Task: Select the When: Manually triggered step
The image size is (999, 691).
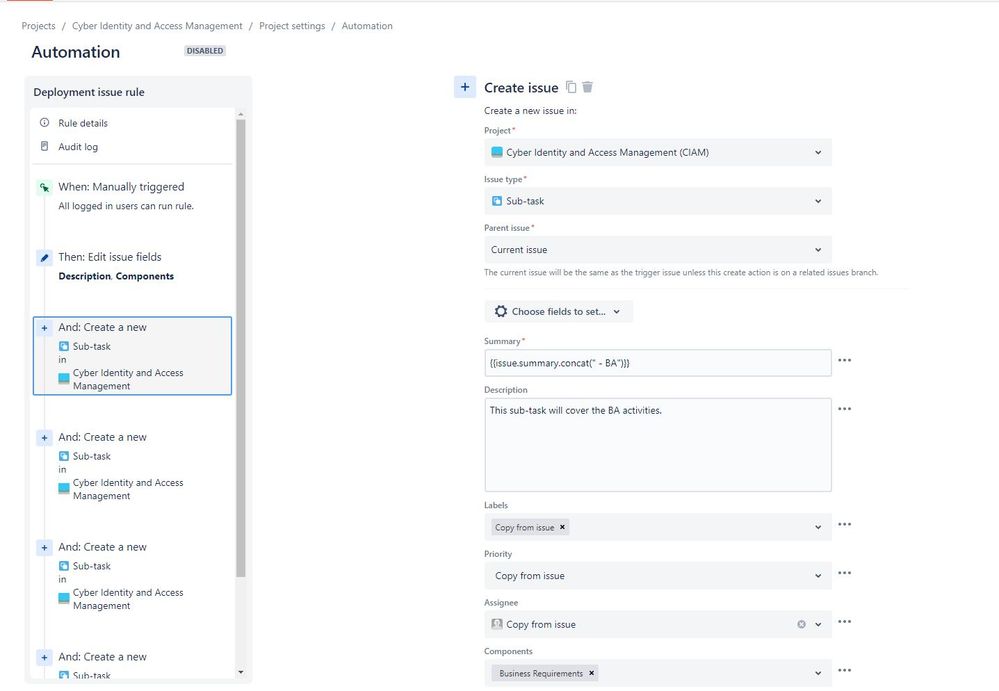Action: tap(133, 196)
